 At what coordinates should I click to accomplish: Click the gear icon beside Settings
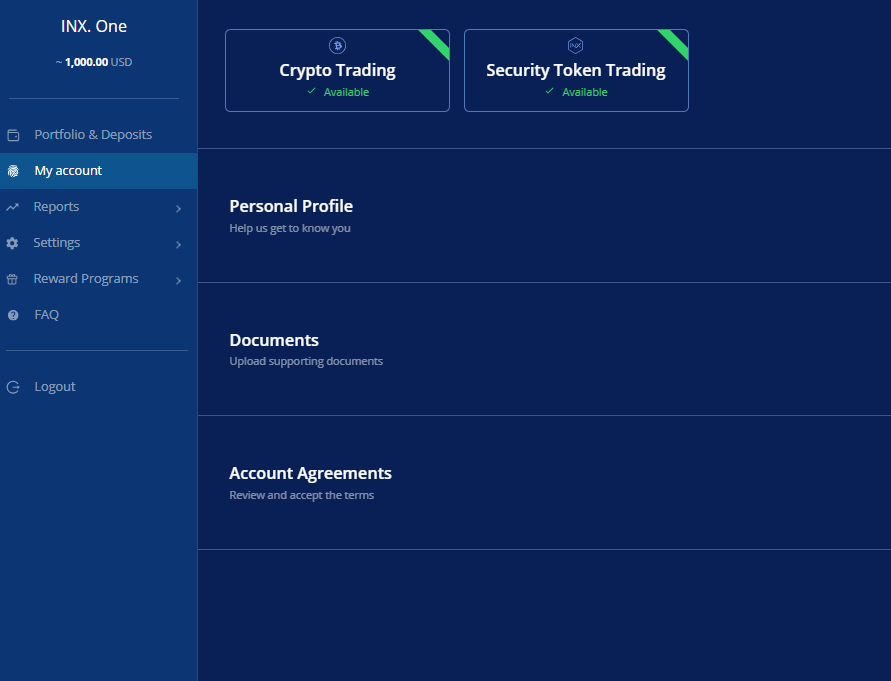[x=13, y=243]
